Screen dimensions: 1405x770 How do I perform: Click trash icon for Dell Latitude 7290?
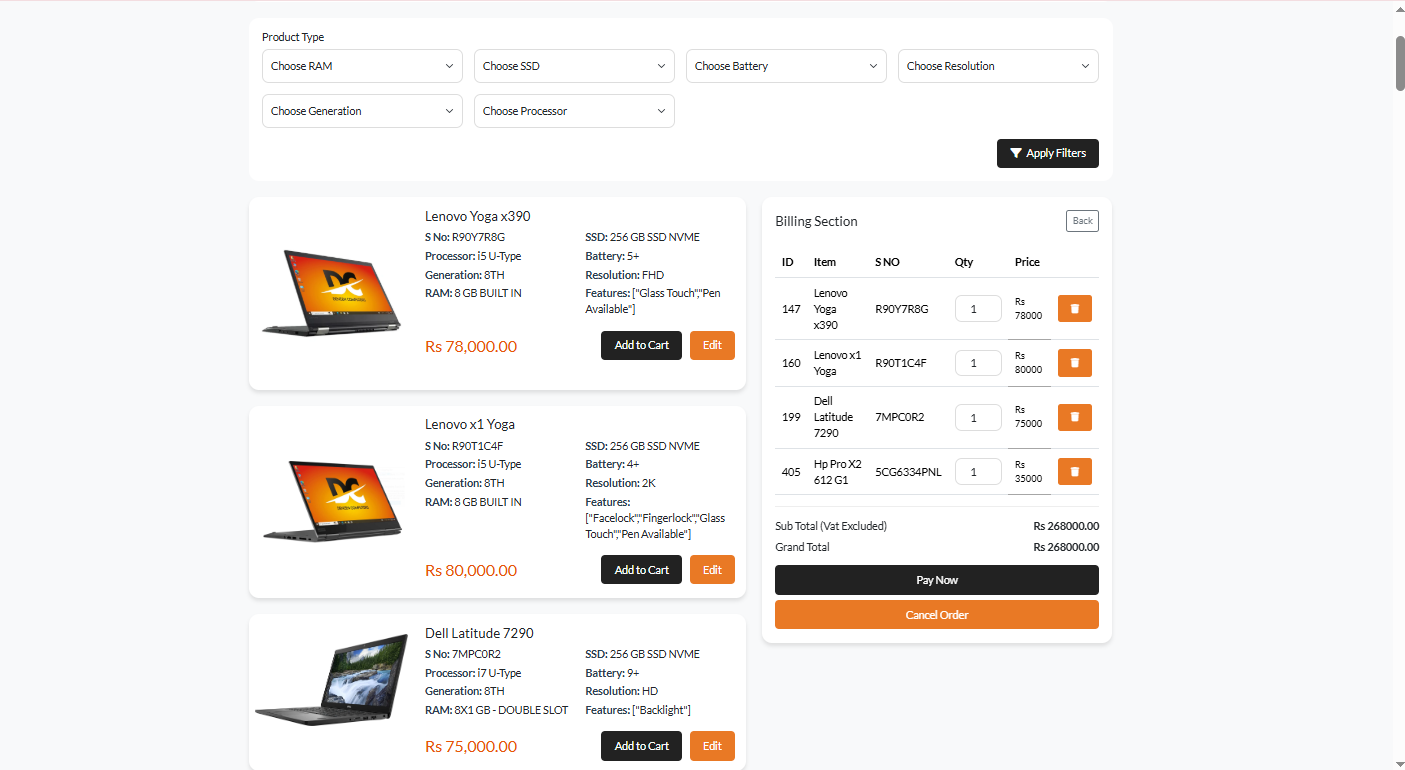coord(1074,417)
